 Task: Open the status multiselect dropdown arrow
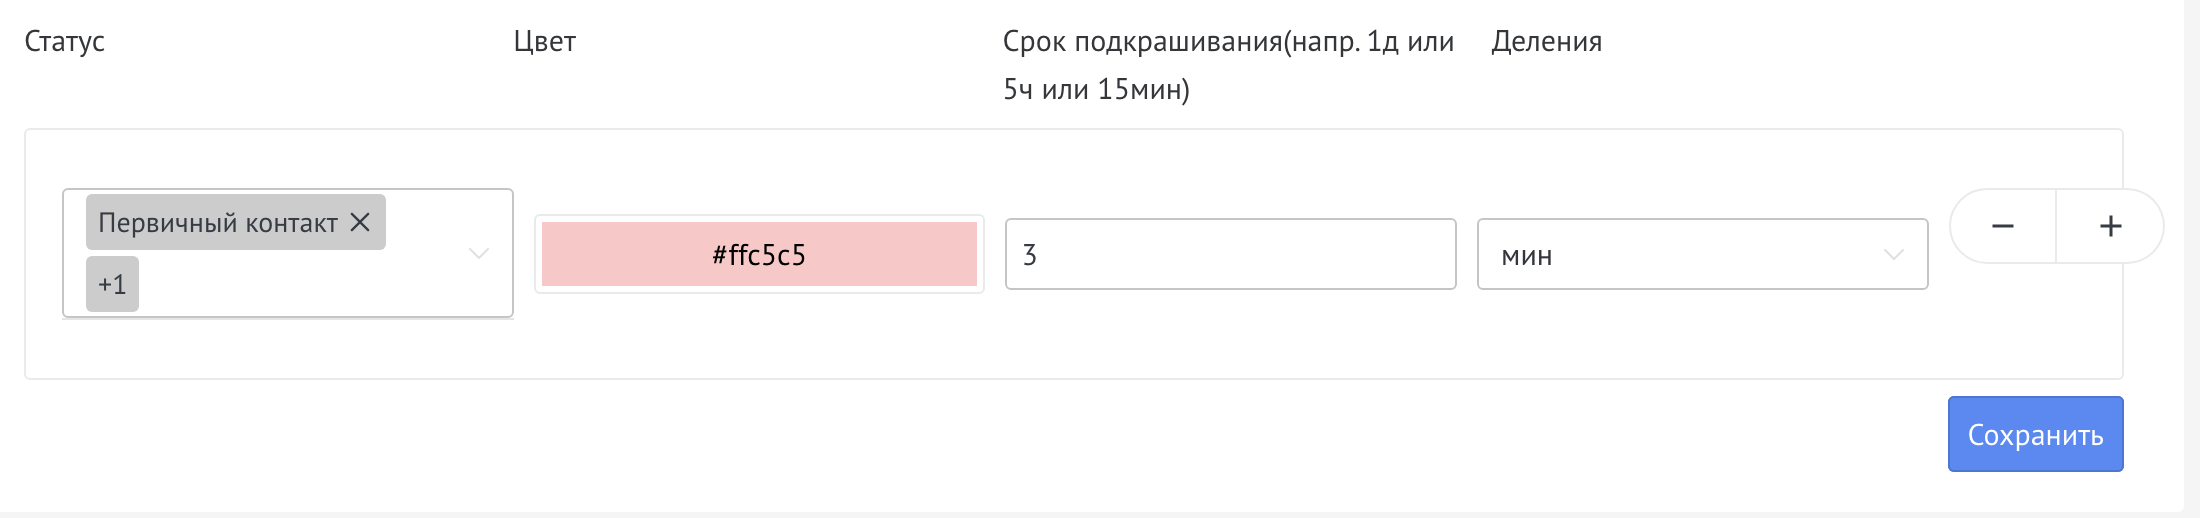coord(479,253)
